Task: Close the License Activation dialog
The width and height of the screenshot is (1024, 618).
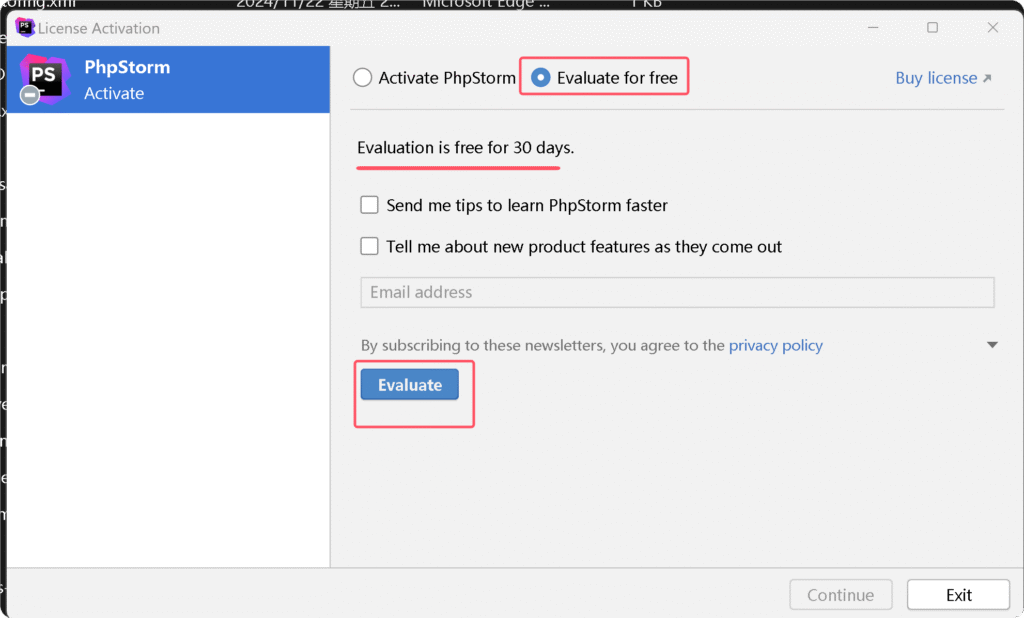Action: pyautogui.click(x=993, y=27)
